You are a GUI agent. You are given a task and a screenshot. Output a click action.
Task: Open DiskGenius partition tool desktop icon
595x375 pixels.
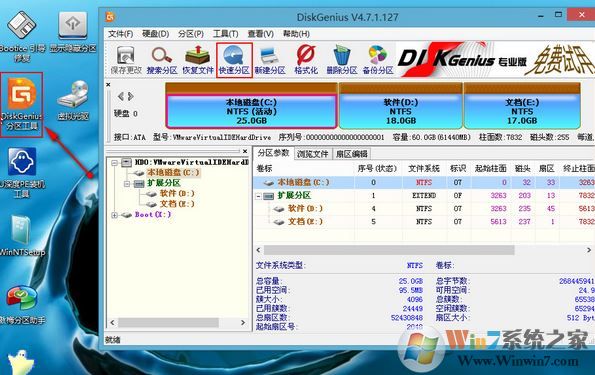22,104
